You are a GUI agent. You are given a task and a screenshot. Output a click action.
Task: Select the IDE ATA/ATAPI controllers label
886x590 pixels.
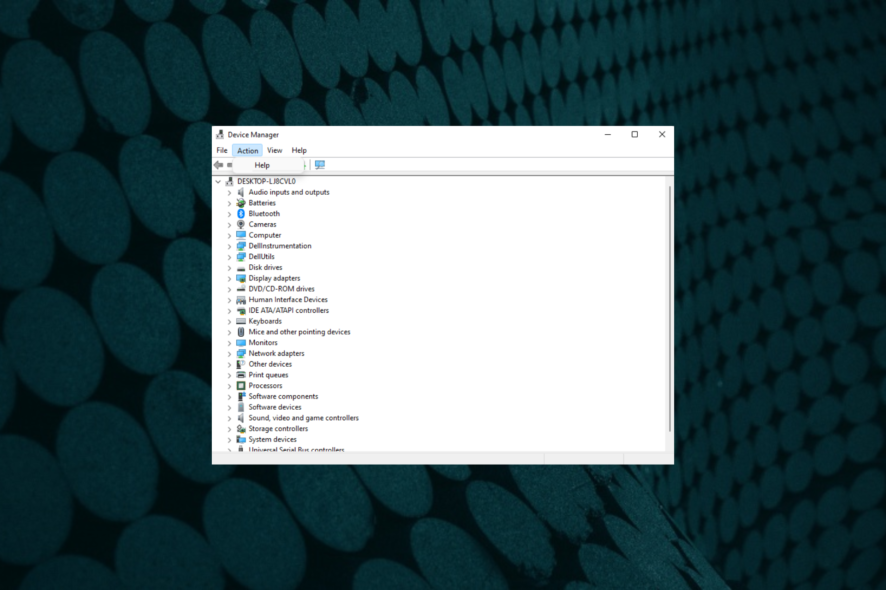[x=288, y=310]
